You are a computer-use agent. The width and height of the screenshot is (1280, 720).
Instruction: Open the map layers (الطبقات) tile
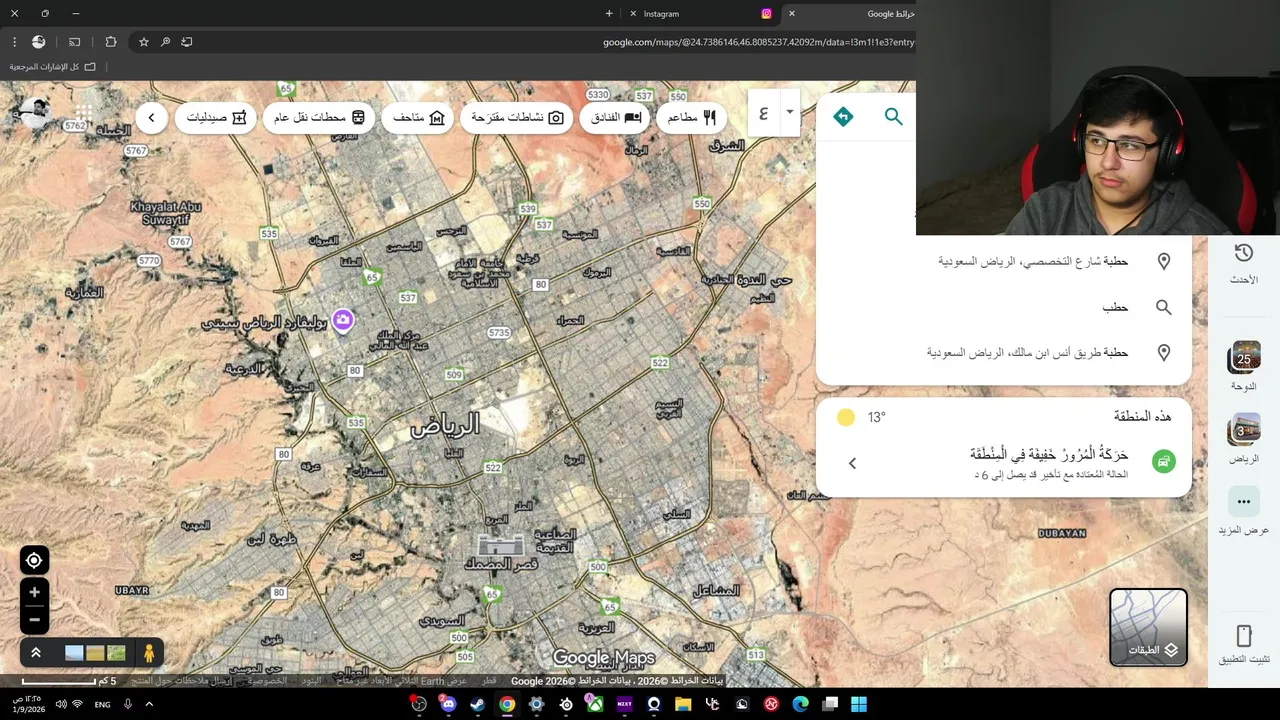(x=1148, y=627)
